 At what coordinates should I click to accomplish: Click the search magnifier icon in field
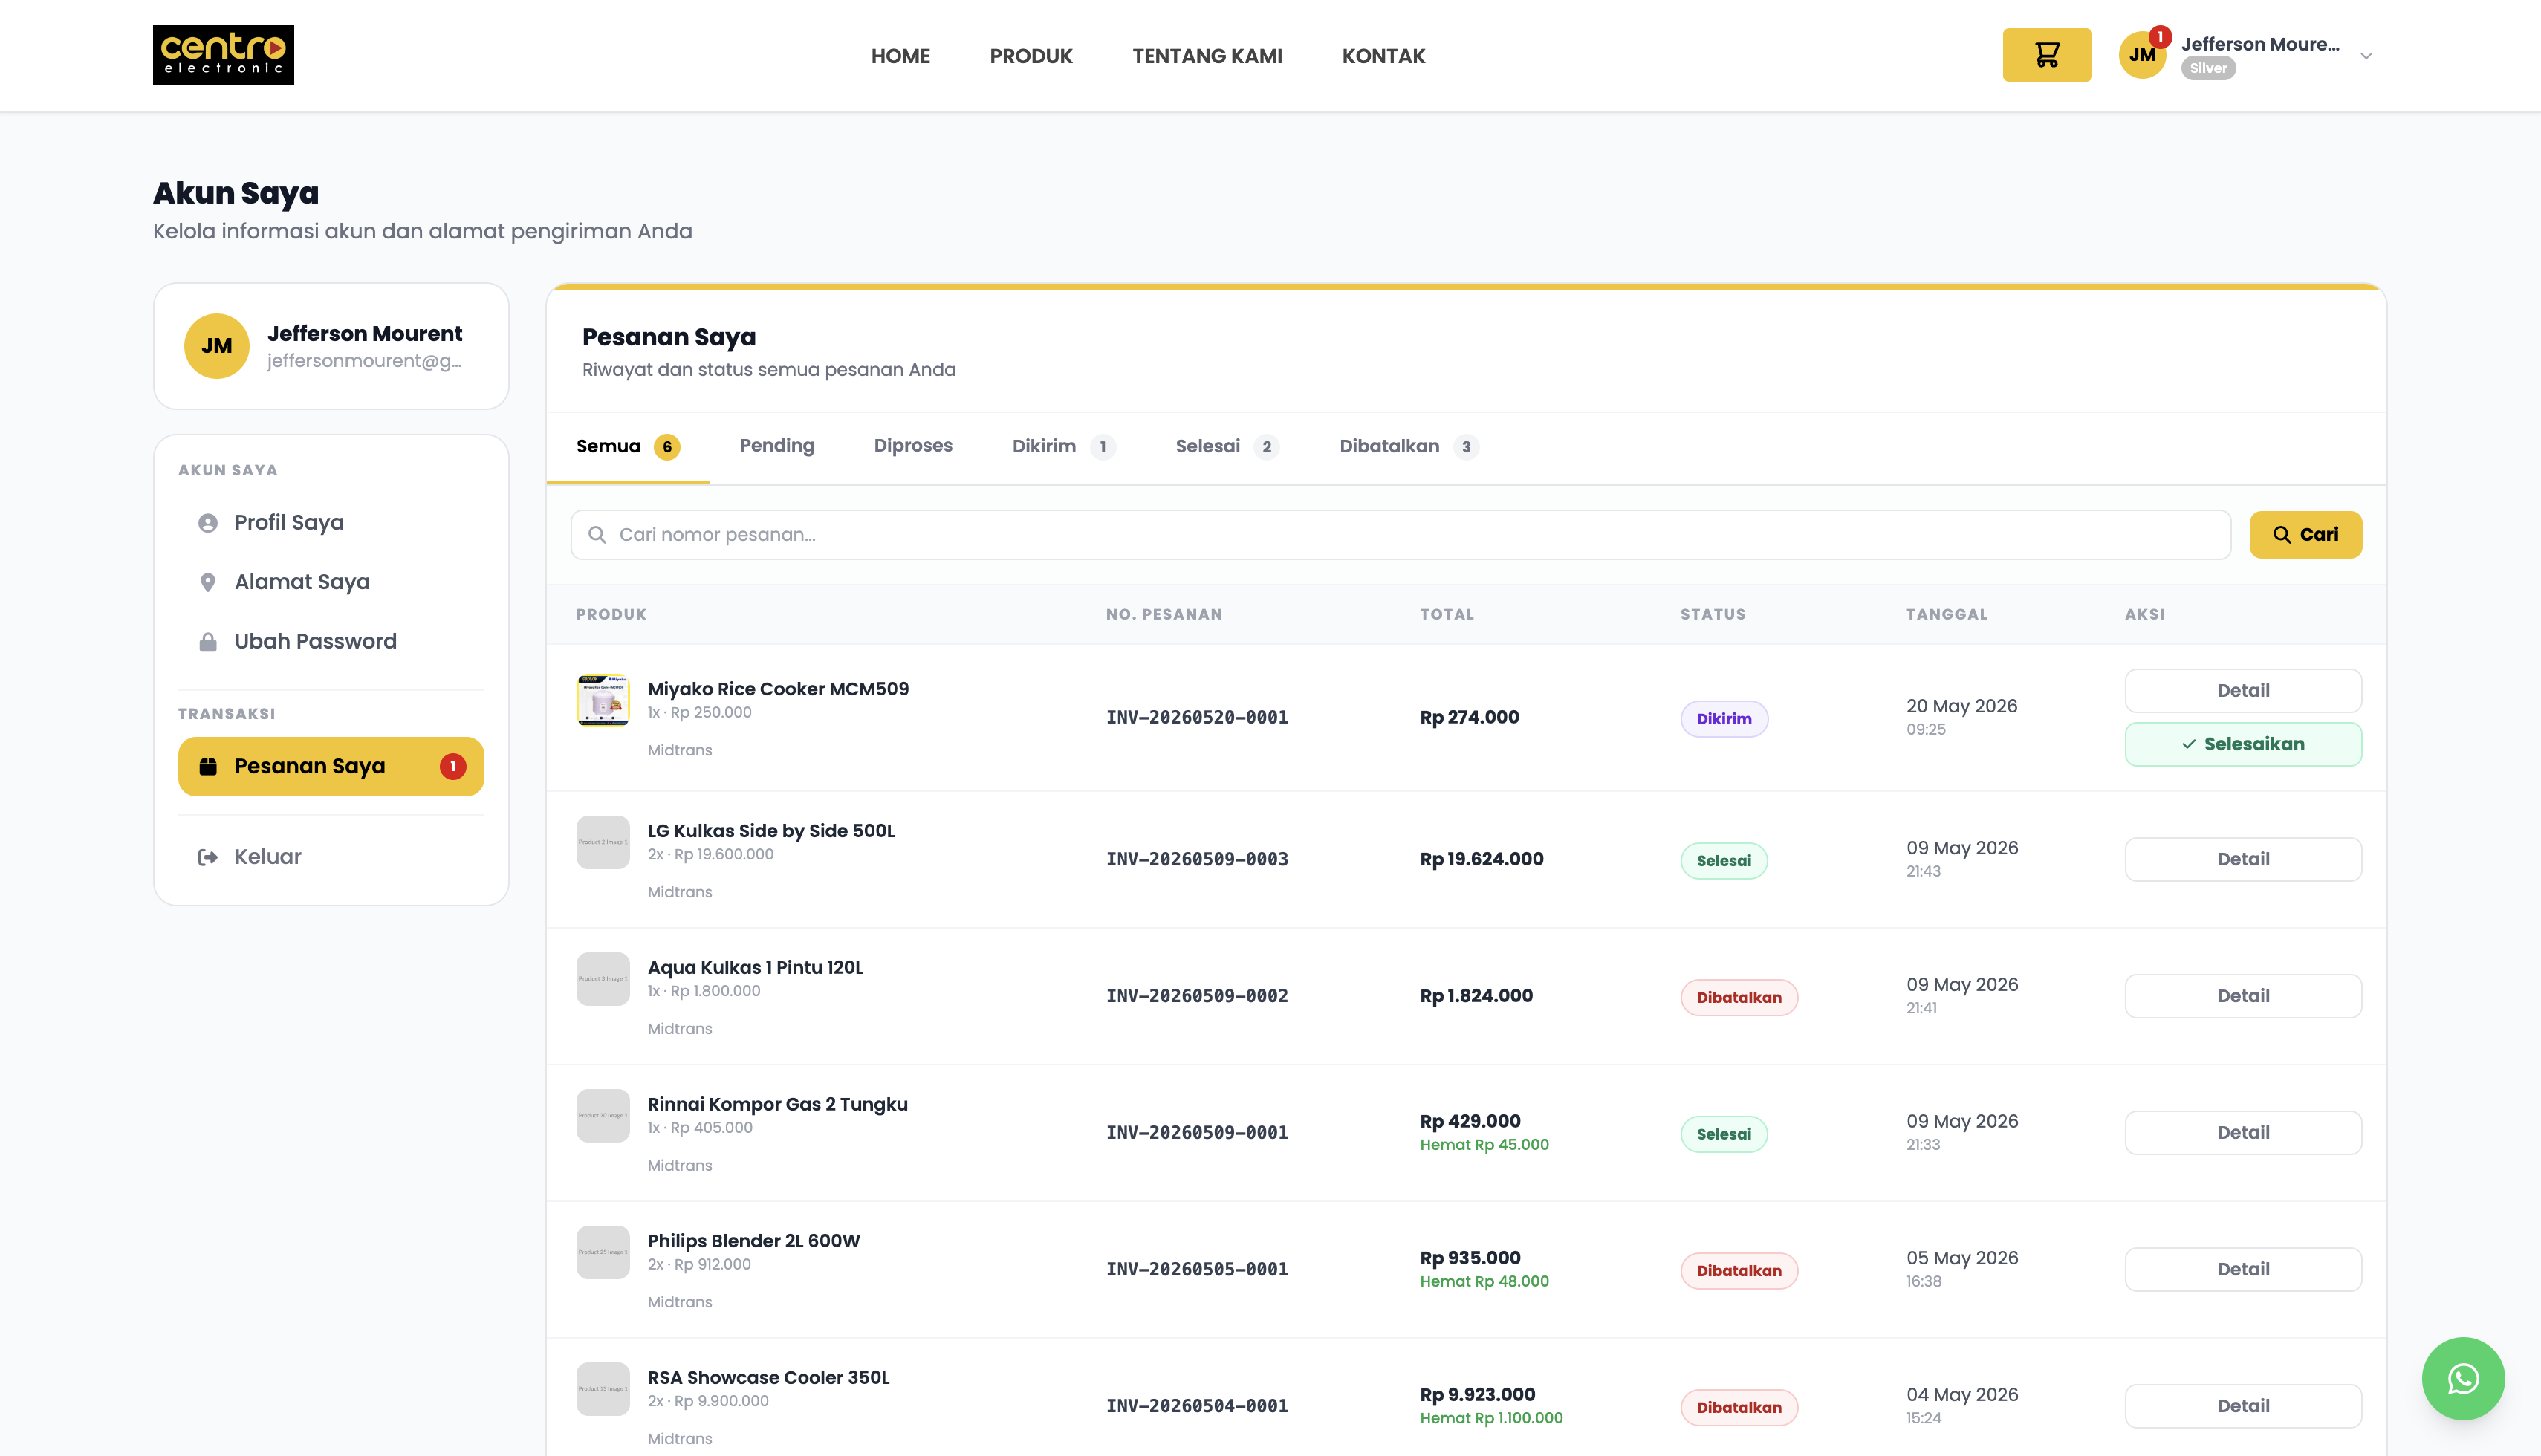tap(597, 535)
